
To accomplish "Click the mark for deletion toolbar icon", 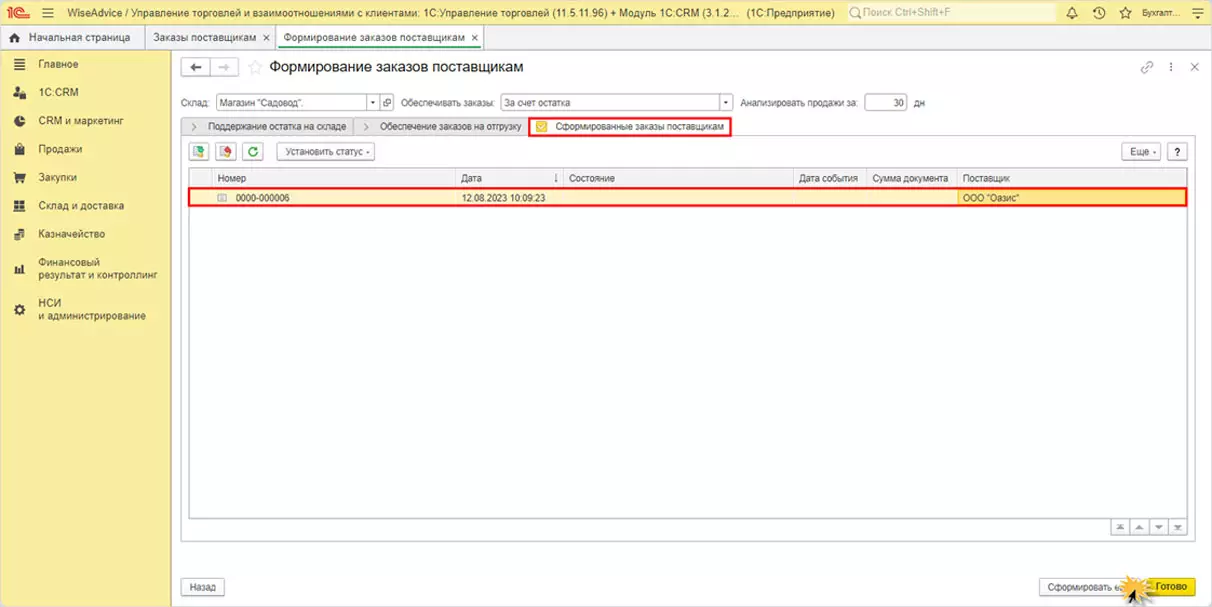I will click(227, 152).
